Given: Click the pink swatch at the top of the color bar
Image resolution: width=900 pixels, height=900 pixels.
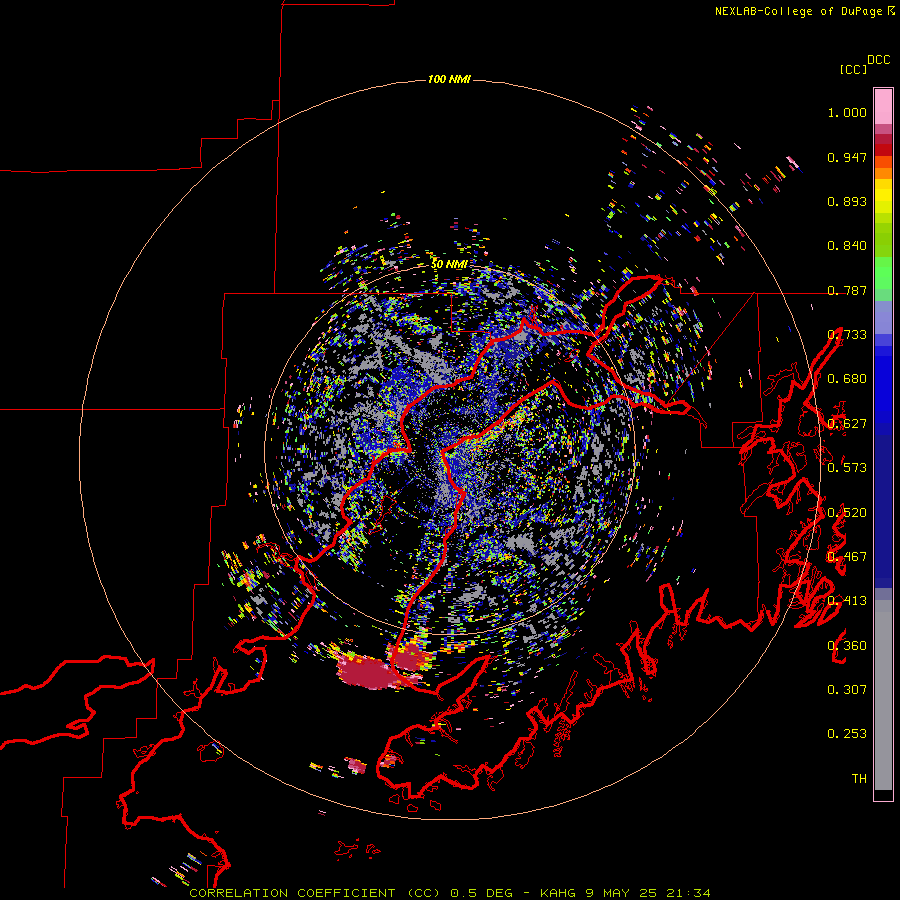Looking at the screenshot, I should click(x=883, y=107).
